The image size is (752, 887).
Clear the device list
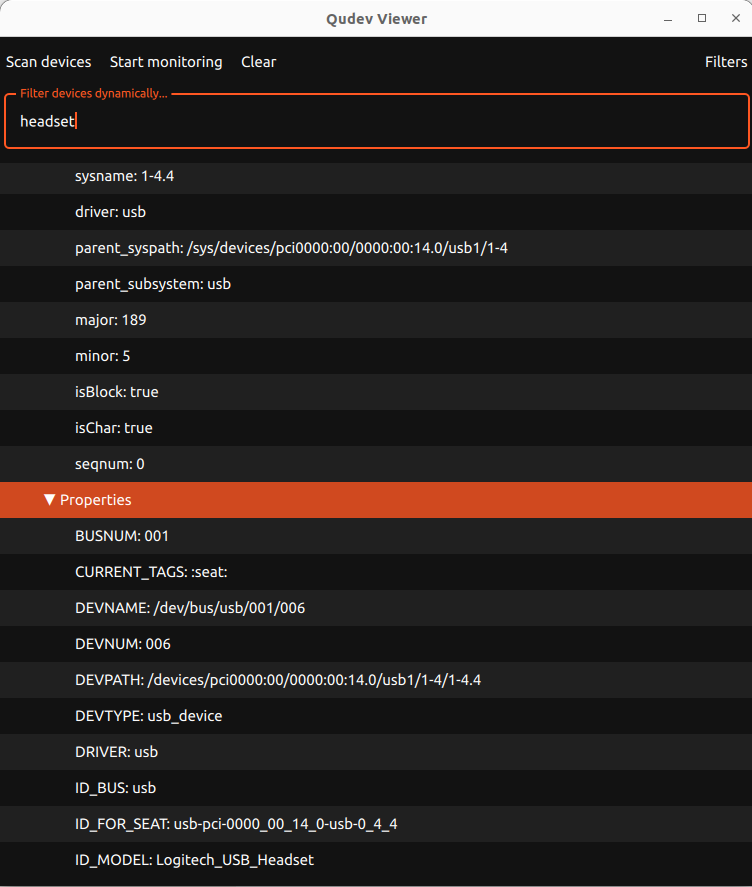(x=258, y=62)
